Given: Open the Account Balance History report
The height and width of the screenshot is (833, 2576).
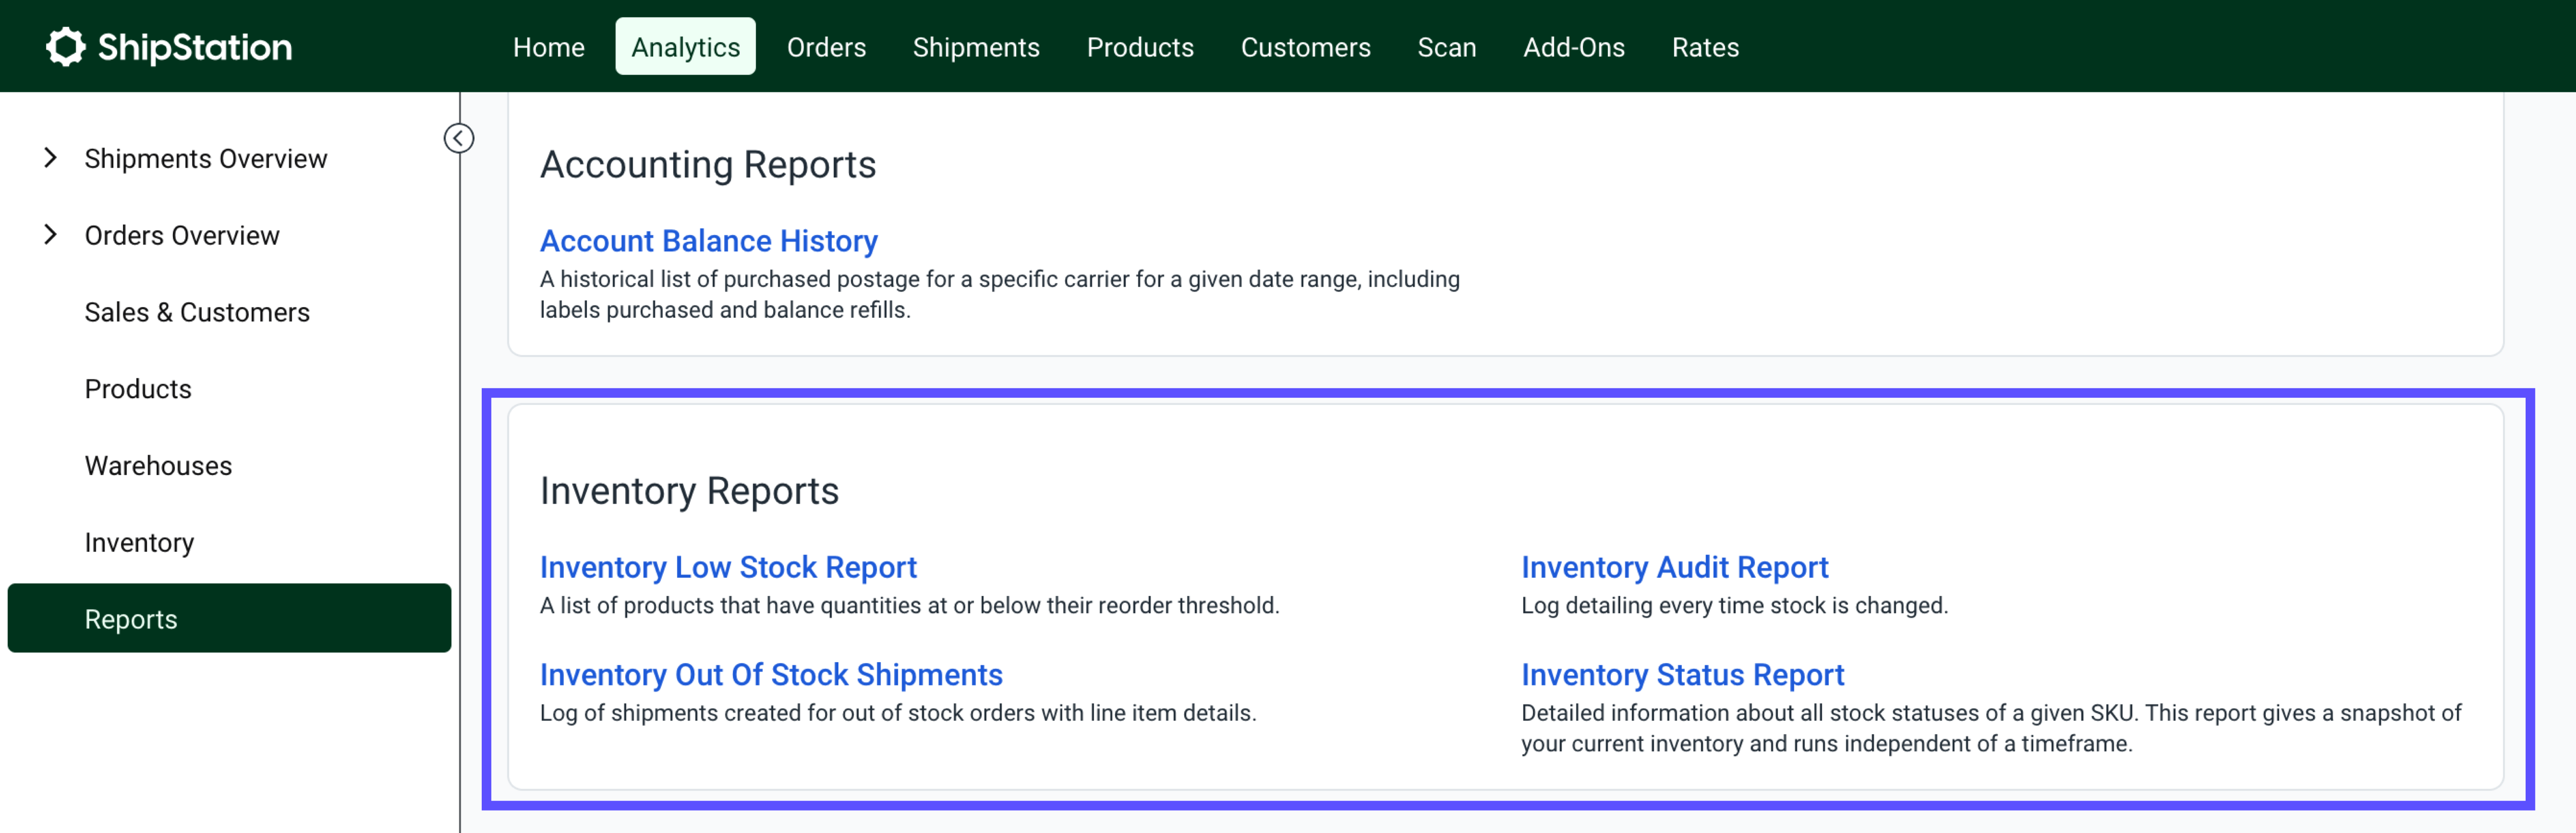Looking at the screenshot, I should [x=708, y=241].
